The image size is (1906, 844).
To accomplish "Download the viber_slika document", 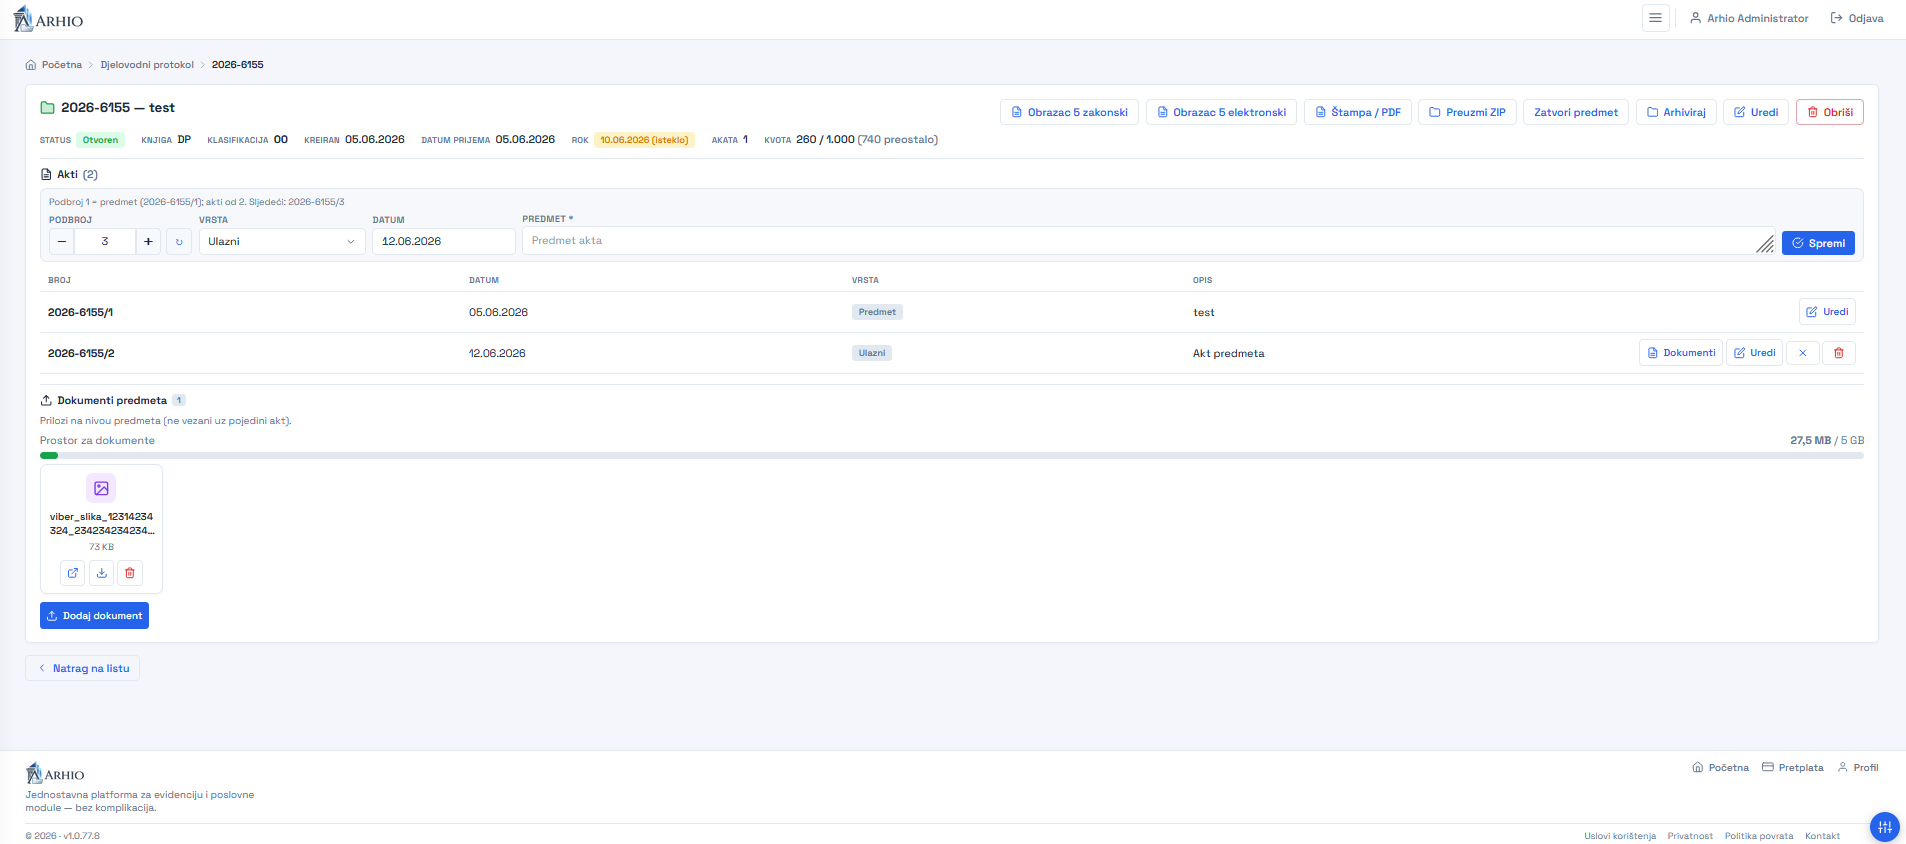I will tap(101, 573).
